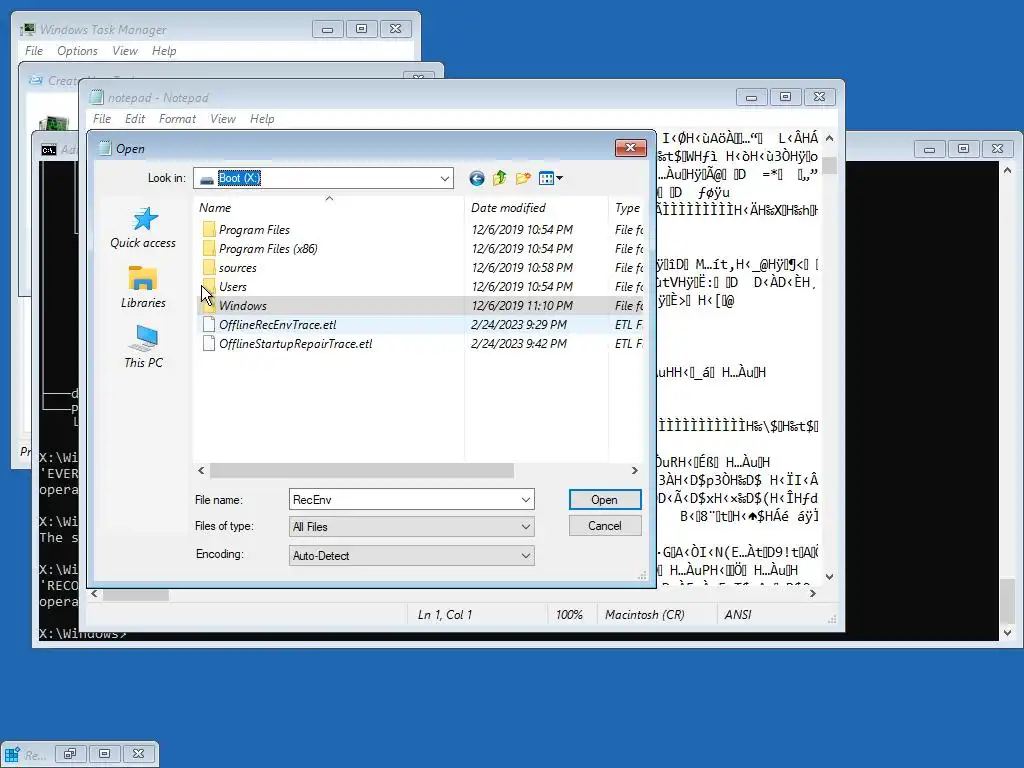The width and height of the screenshot is (1024, 768).
Task: Expand the File name dropdown arrow
Action: pyautogui.click(x=526, y=500)
